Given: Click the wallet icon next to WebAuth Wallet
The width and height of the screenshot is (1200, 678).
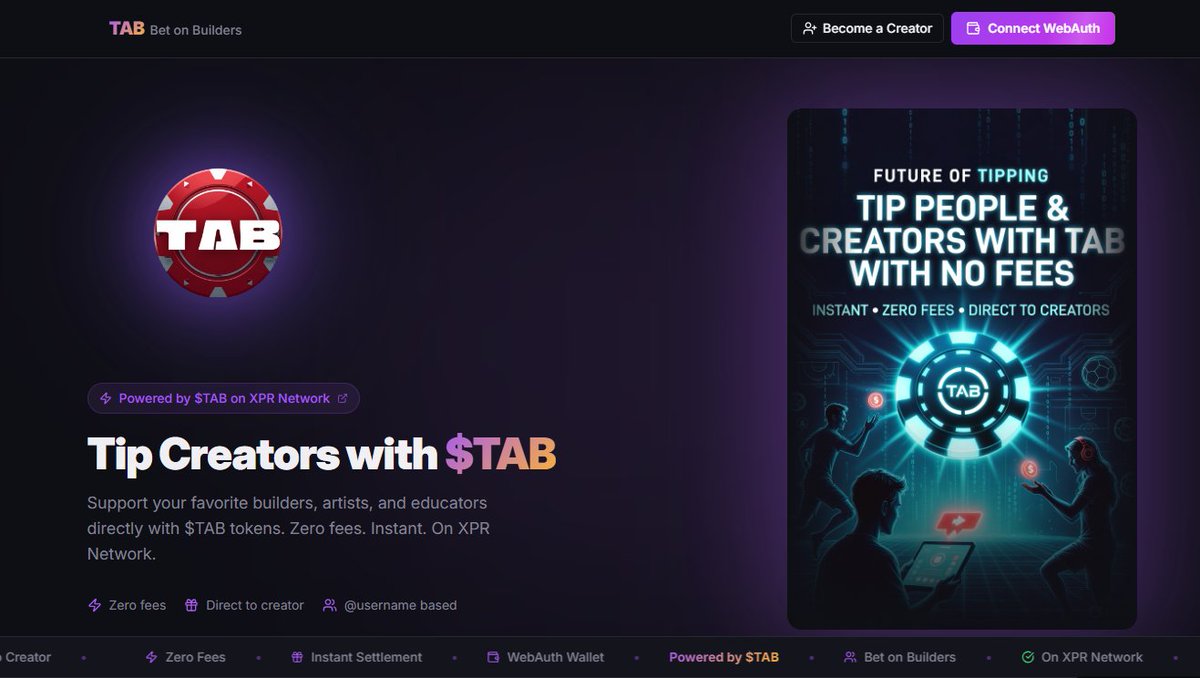Looking at the screenshot, I should pos(493,657).
